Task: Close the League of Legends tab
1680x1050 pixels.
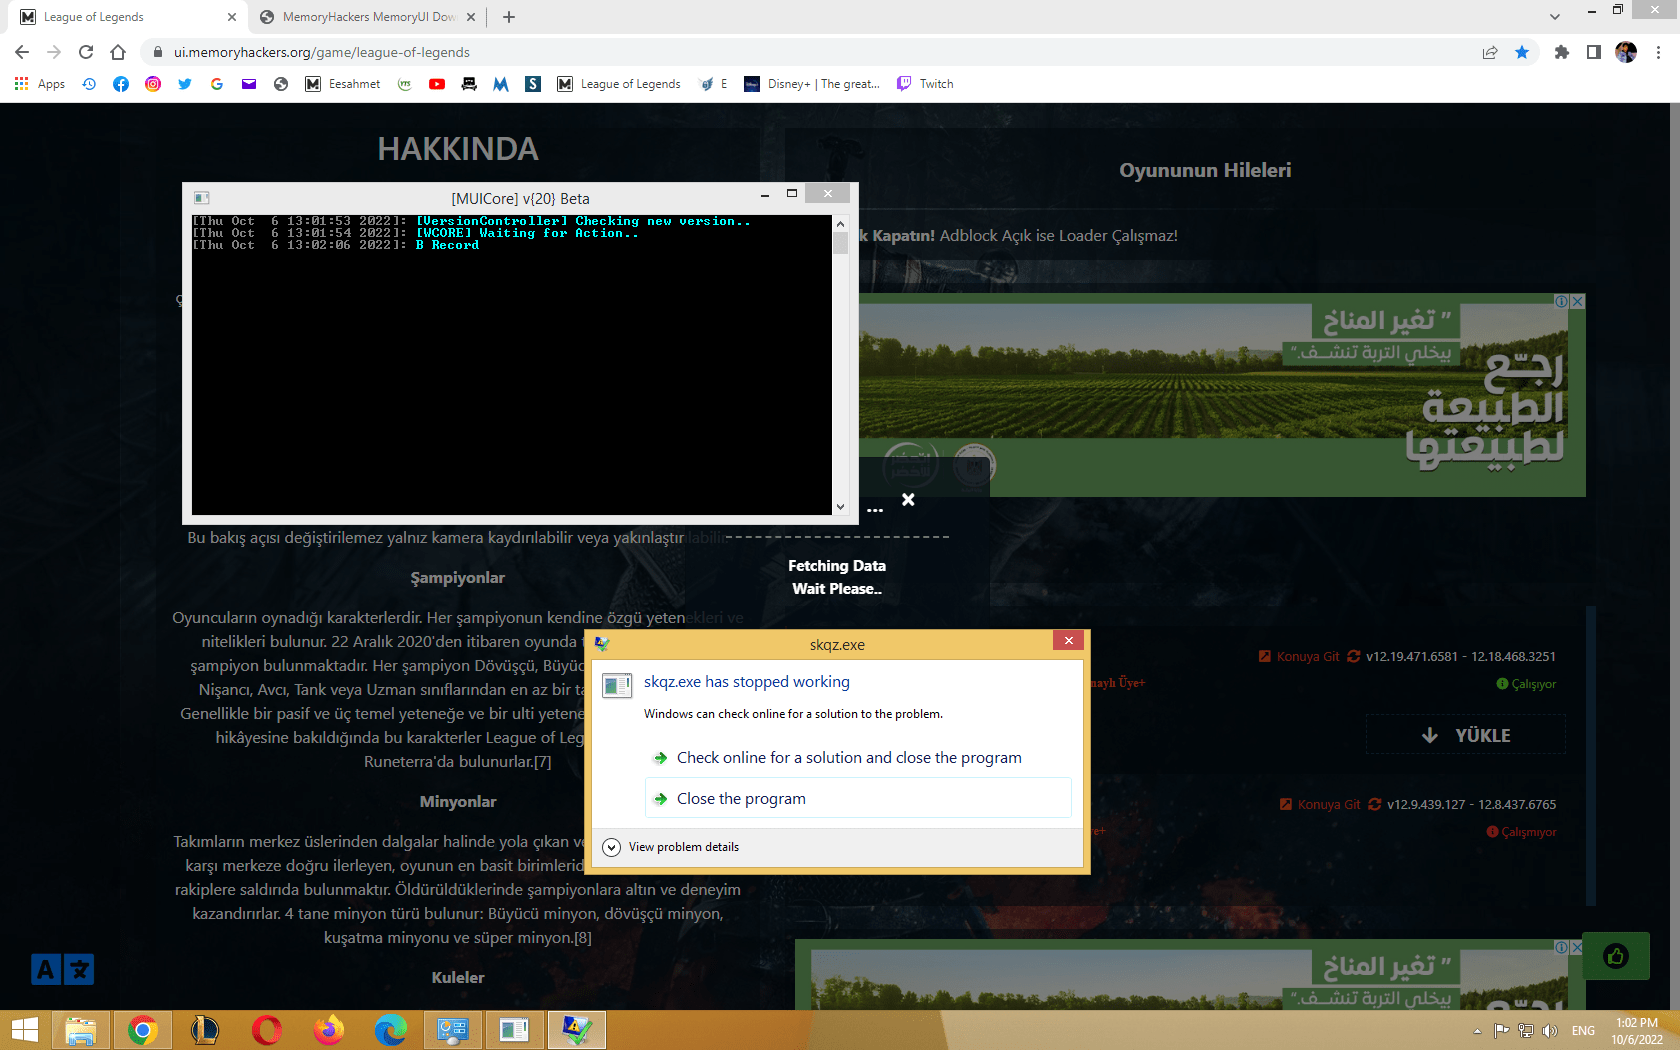Action: click(x=232, y=17)
